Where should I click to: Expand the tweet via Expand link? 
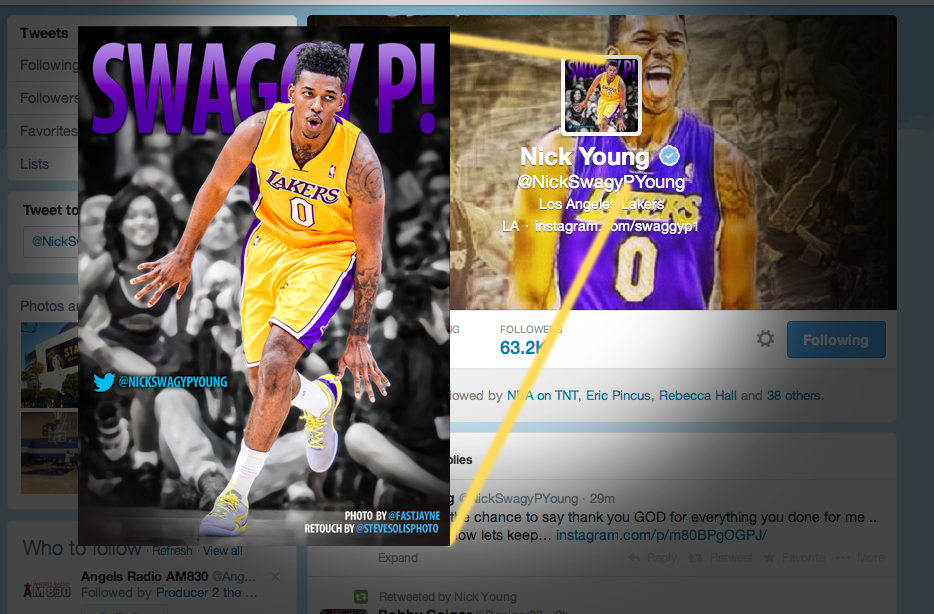point(398,558)
